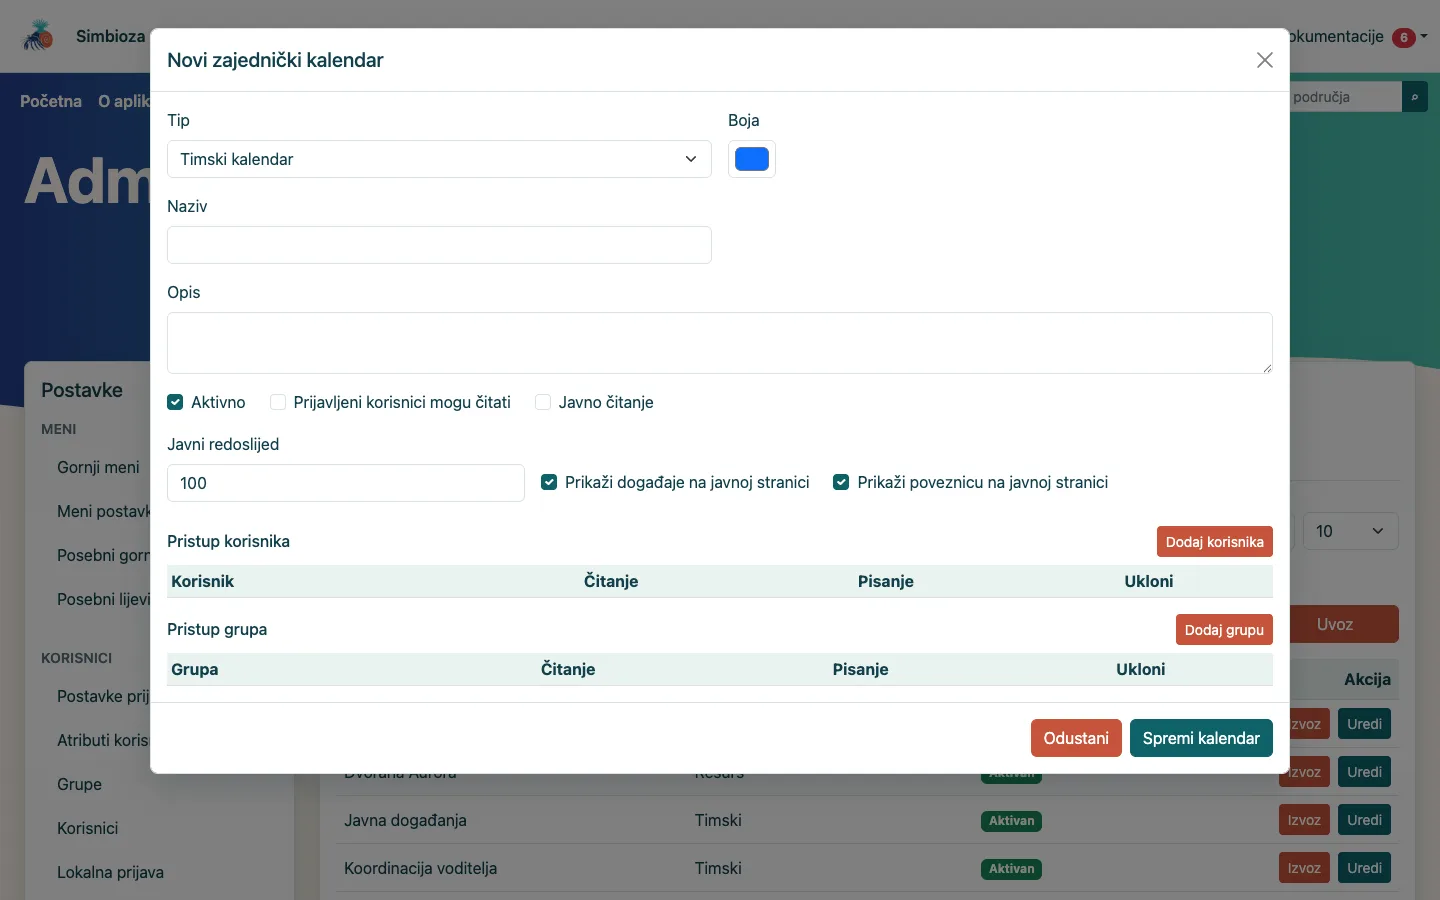Enable Prijavljeni korisnici mogu čitati

coord(278,402)
